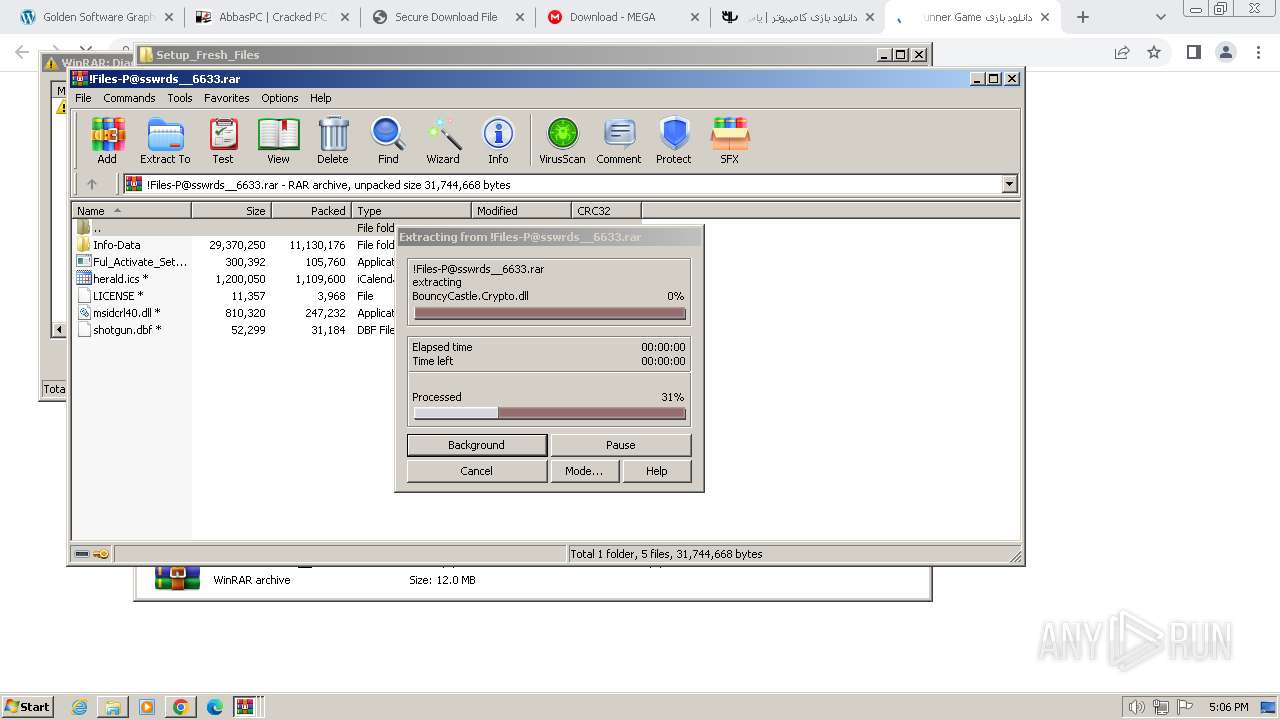
Task: Click the Extract To toolbar icon
Action: coord(165,141)
